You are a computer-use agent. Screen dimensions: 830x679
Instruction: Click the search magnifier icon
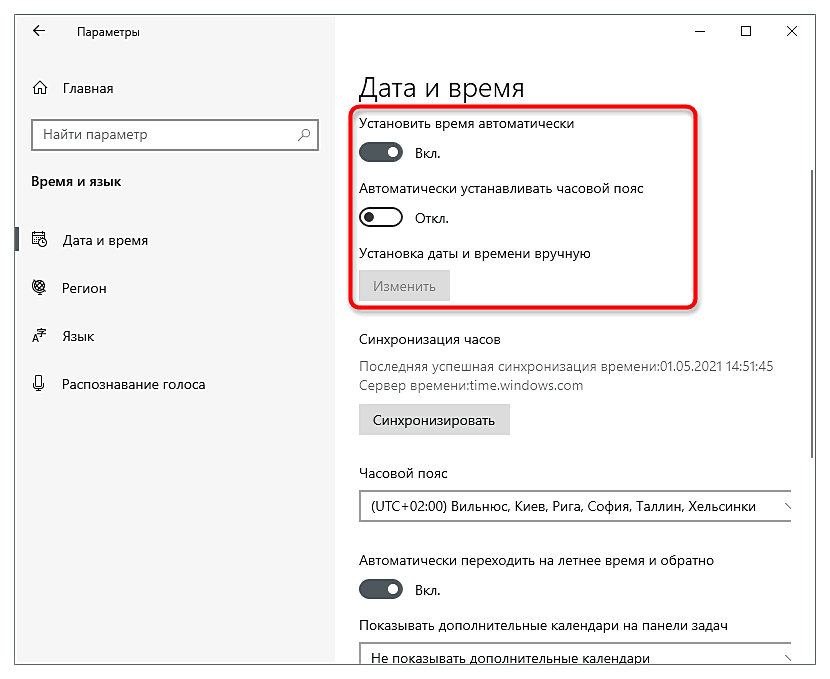point(304,134)
